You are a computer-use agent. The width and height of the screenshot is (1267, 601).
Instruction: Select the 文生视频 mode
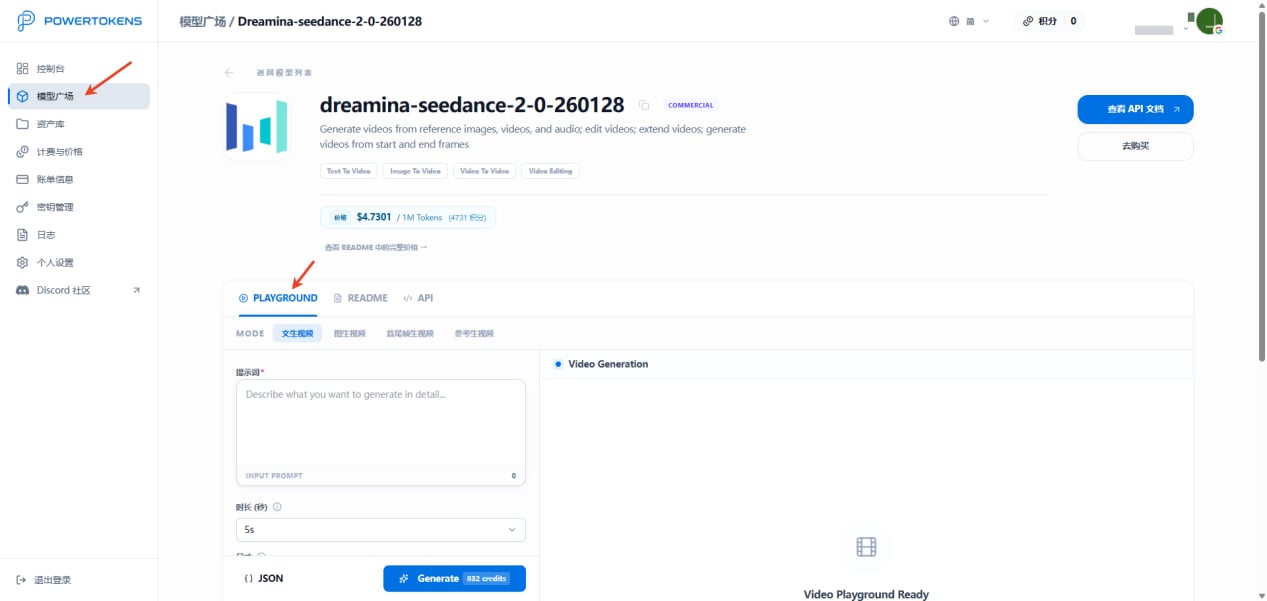pyautogui.click(x=297, y=333)
